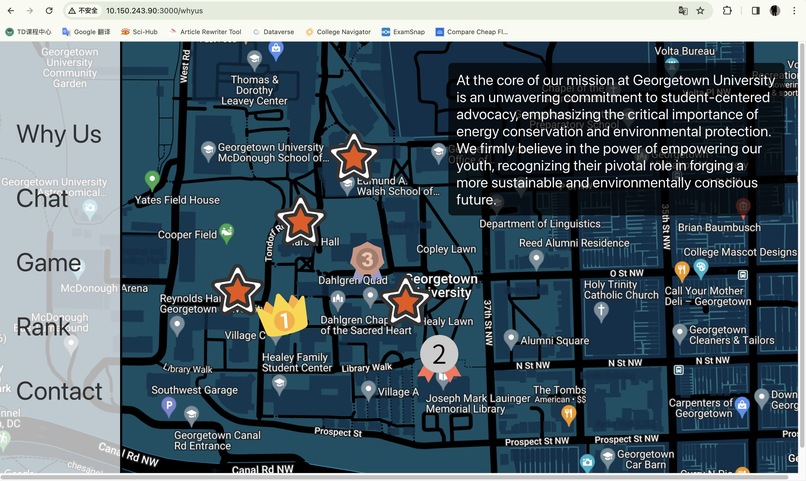Bookmark this page with the star icon
The height and width of the screenshot is (481, 806).
pyautogui.click(x=700, y=10)
